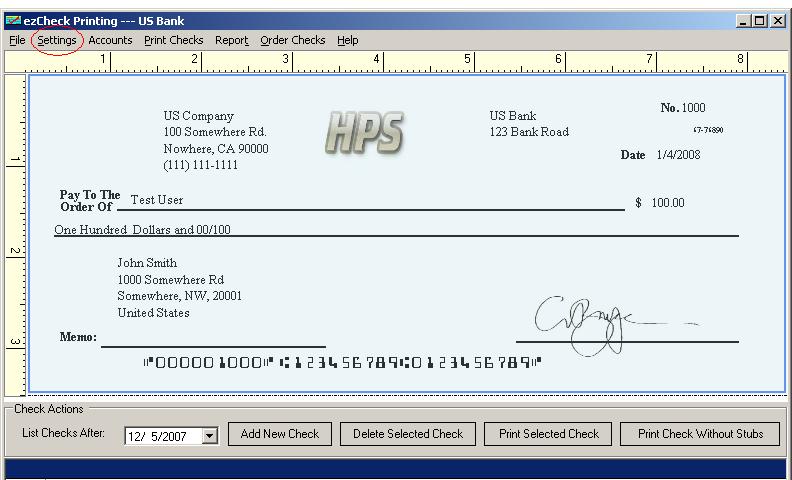792x480 pixels.
Task: Select the payee name Test User
Action: 157,200
